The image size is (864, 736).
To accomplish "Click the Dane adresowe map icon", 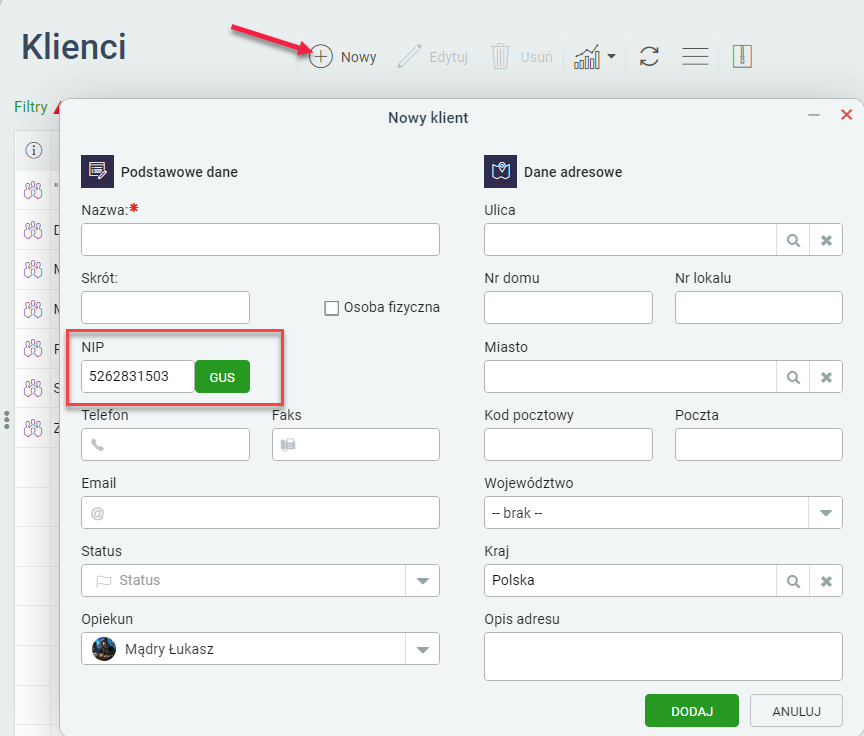I will pos(500,171).
